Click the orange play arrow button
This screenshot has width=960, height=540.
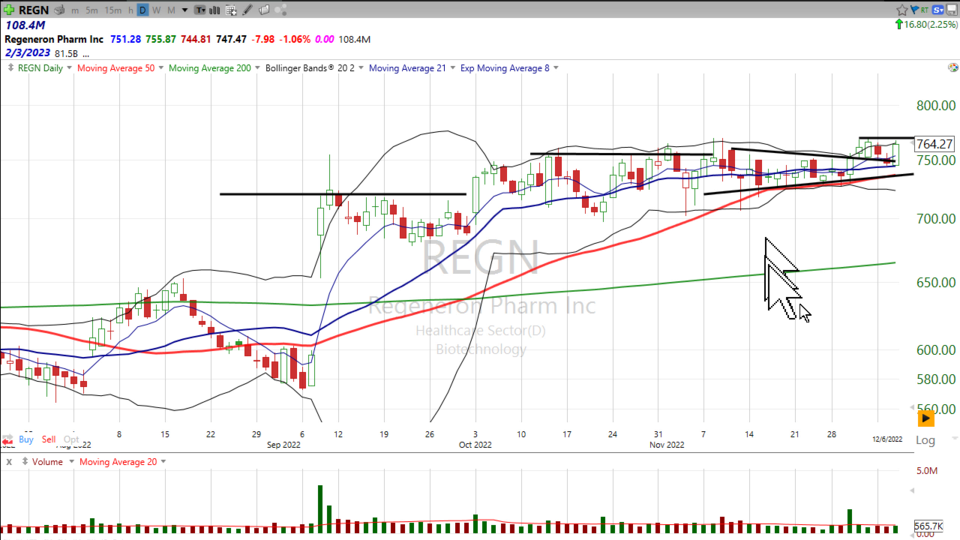(926, 418)
